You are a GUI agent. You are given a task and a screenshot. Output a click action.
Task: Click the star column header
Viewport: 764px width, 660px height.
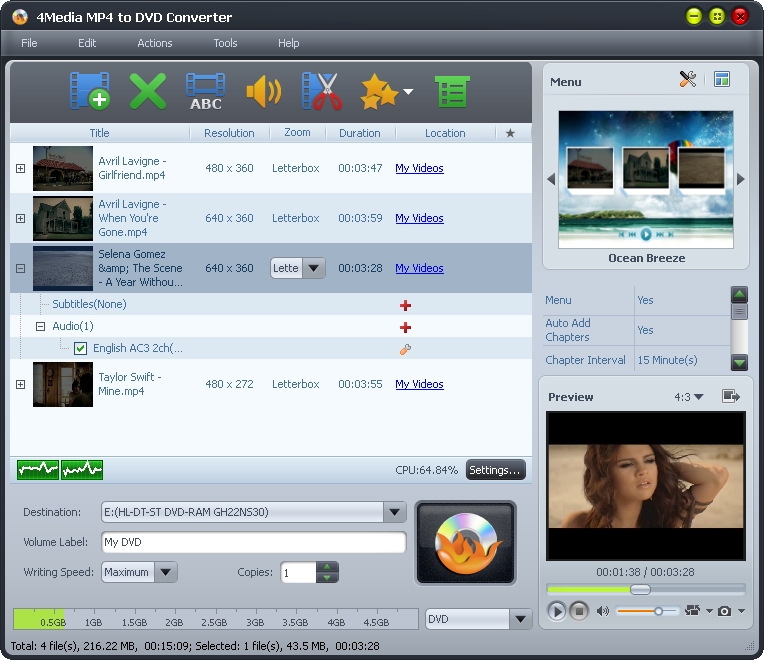[x=510, y=133]
